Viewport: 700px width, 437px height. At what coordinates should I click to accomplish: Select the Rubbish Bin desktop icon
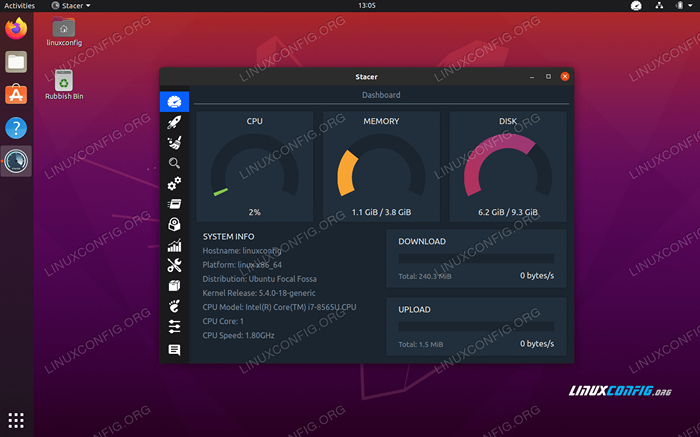point(64,85)
